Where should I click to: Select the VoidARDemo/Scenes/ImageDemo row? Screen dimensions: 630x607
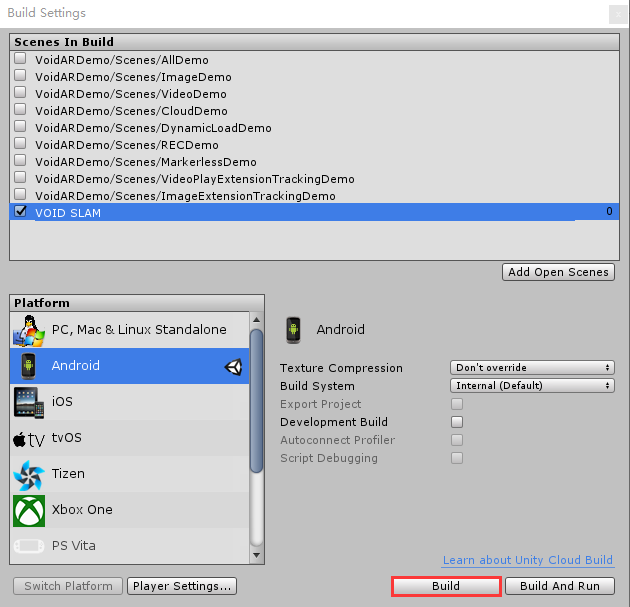(x=314, y=77)
